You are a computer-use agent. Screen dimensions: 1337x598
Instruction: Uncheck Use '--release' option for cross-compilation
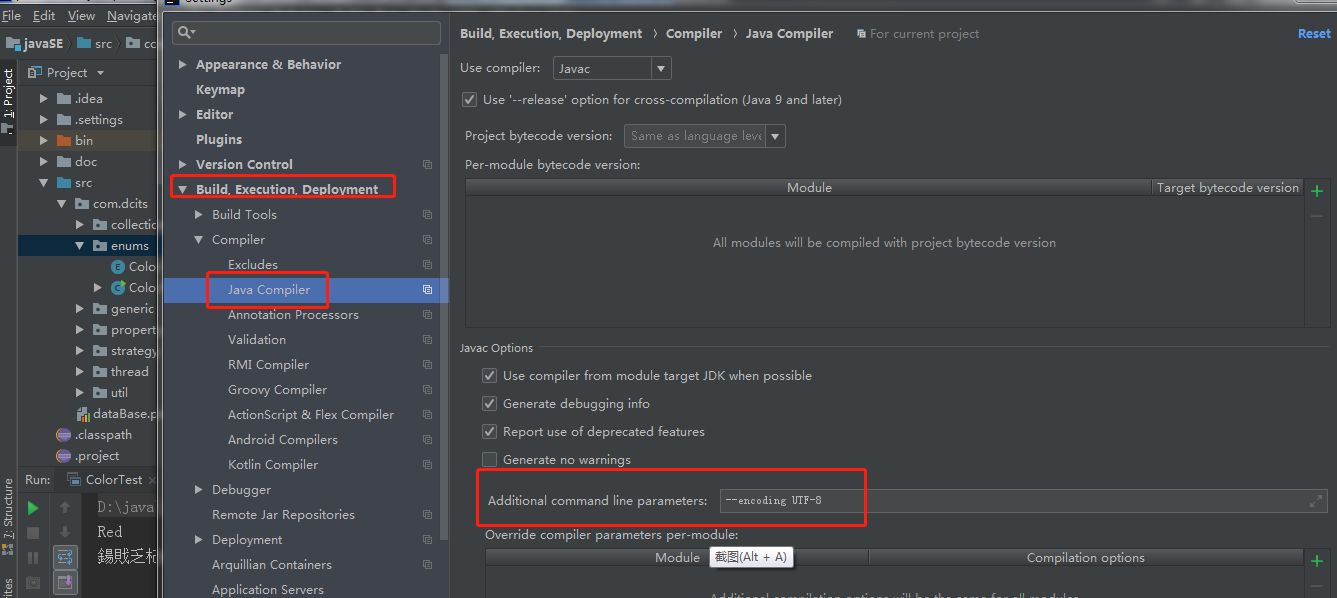pyautogui.click(x=469, y=99)
